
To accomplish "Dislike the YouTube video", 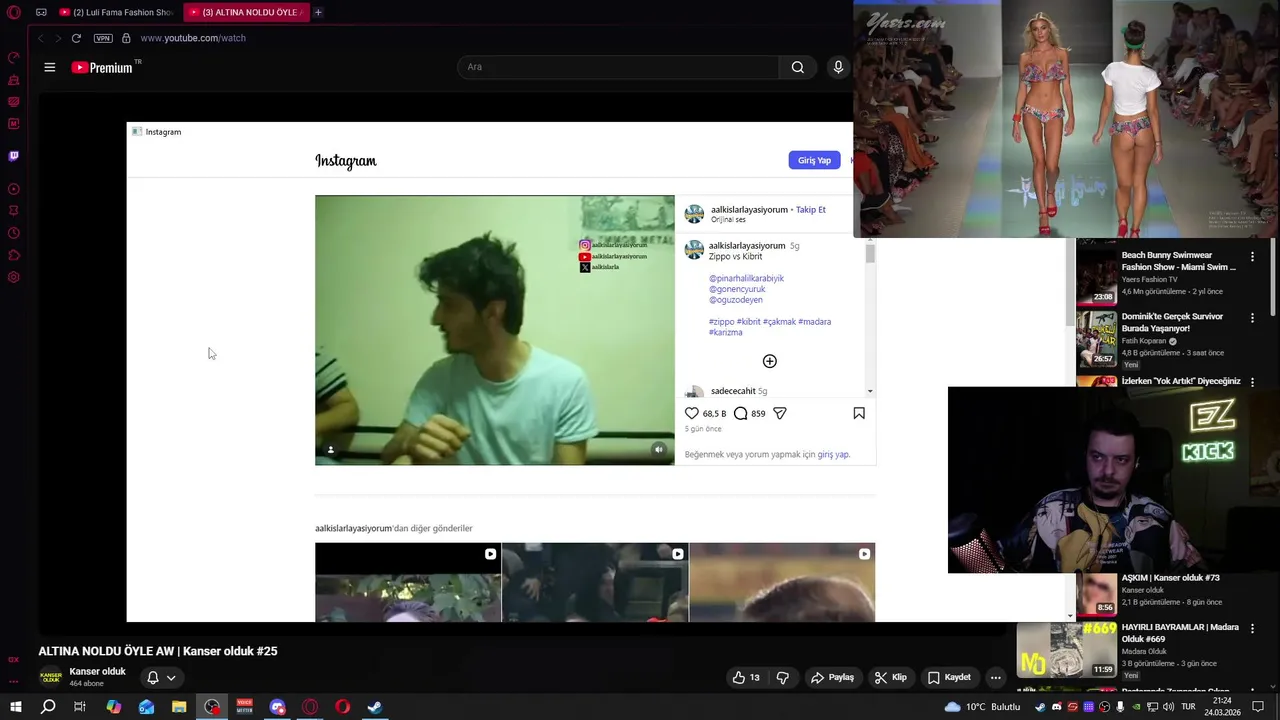I will coord(782,677).
